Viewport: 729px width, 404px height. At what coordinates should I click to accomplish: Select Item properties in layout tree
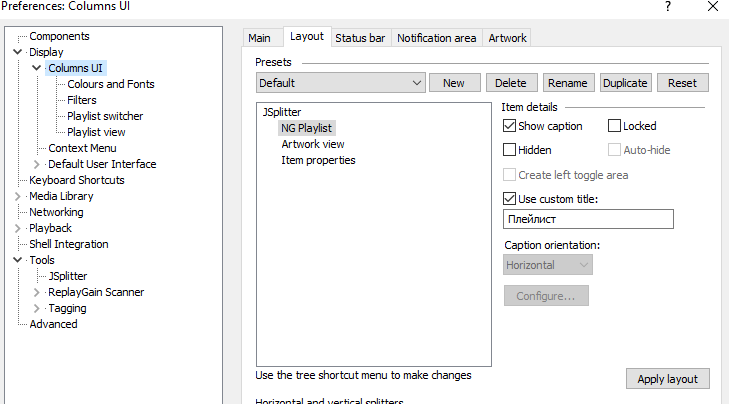pos(318,160)
